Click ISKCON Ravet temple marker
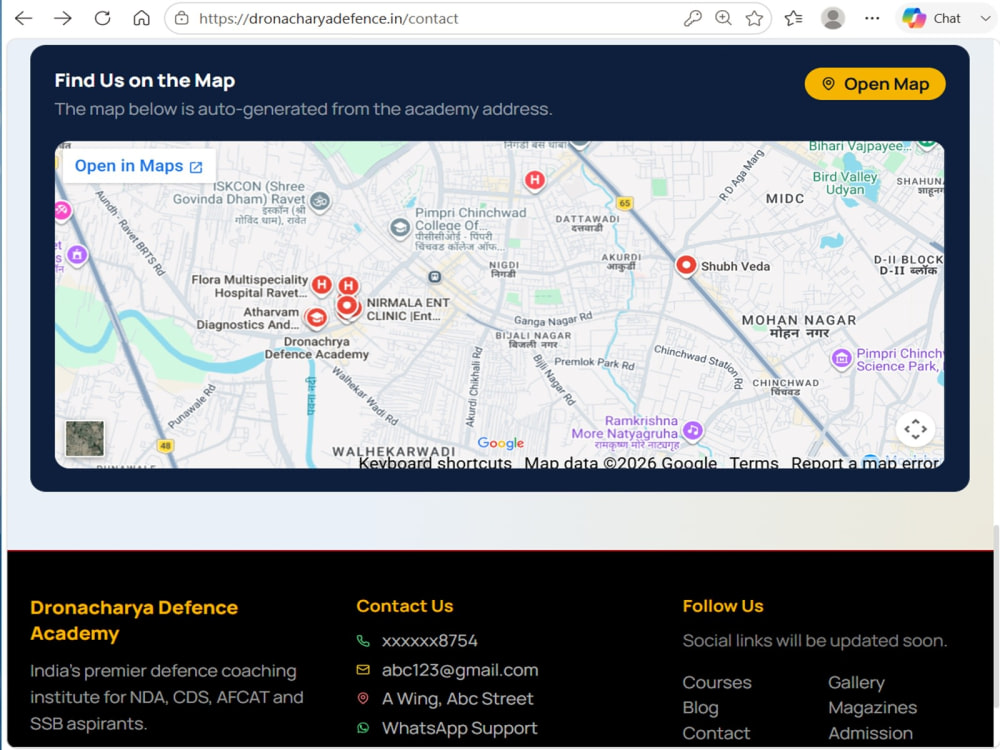 coord(320,202)
